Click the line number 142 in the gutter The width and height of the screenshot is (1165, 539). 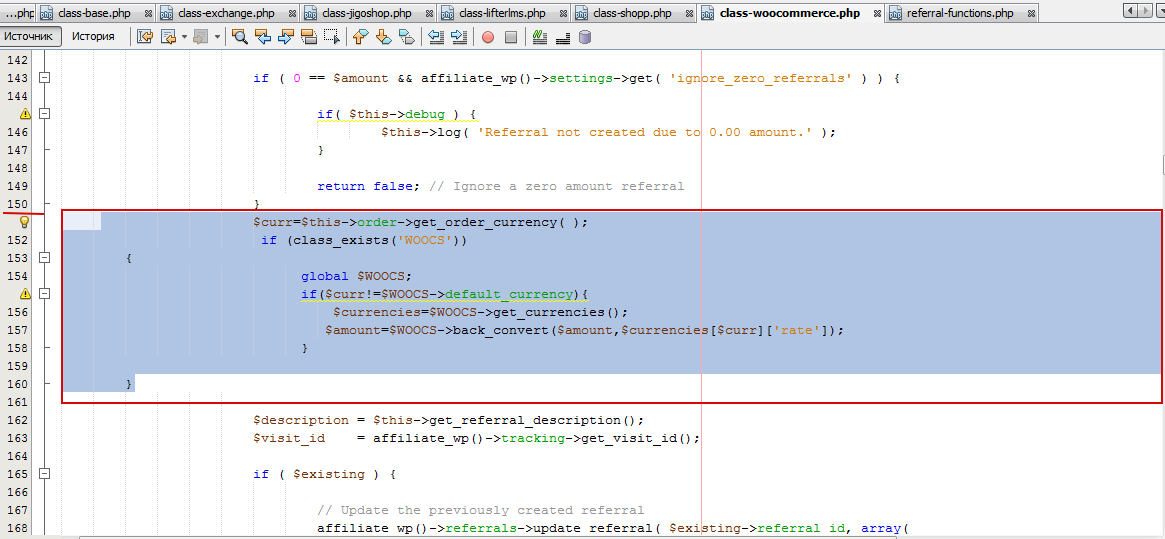pyautogui.click(x=16, y=60)
